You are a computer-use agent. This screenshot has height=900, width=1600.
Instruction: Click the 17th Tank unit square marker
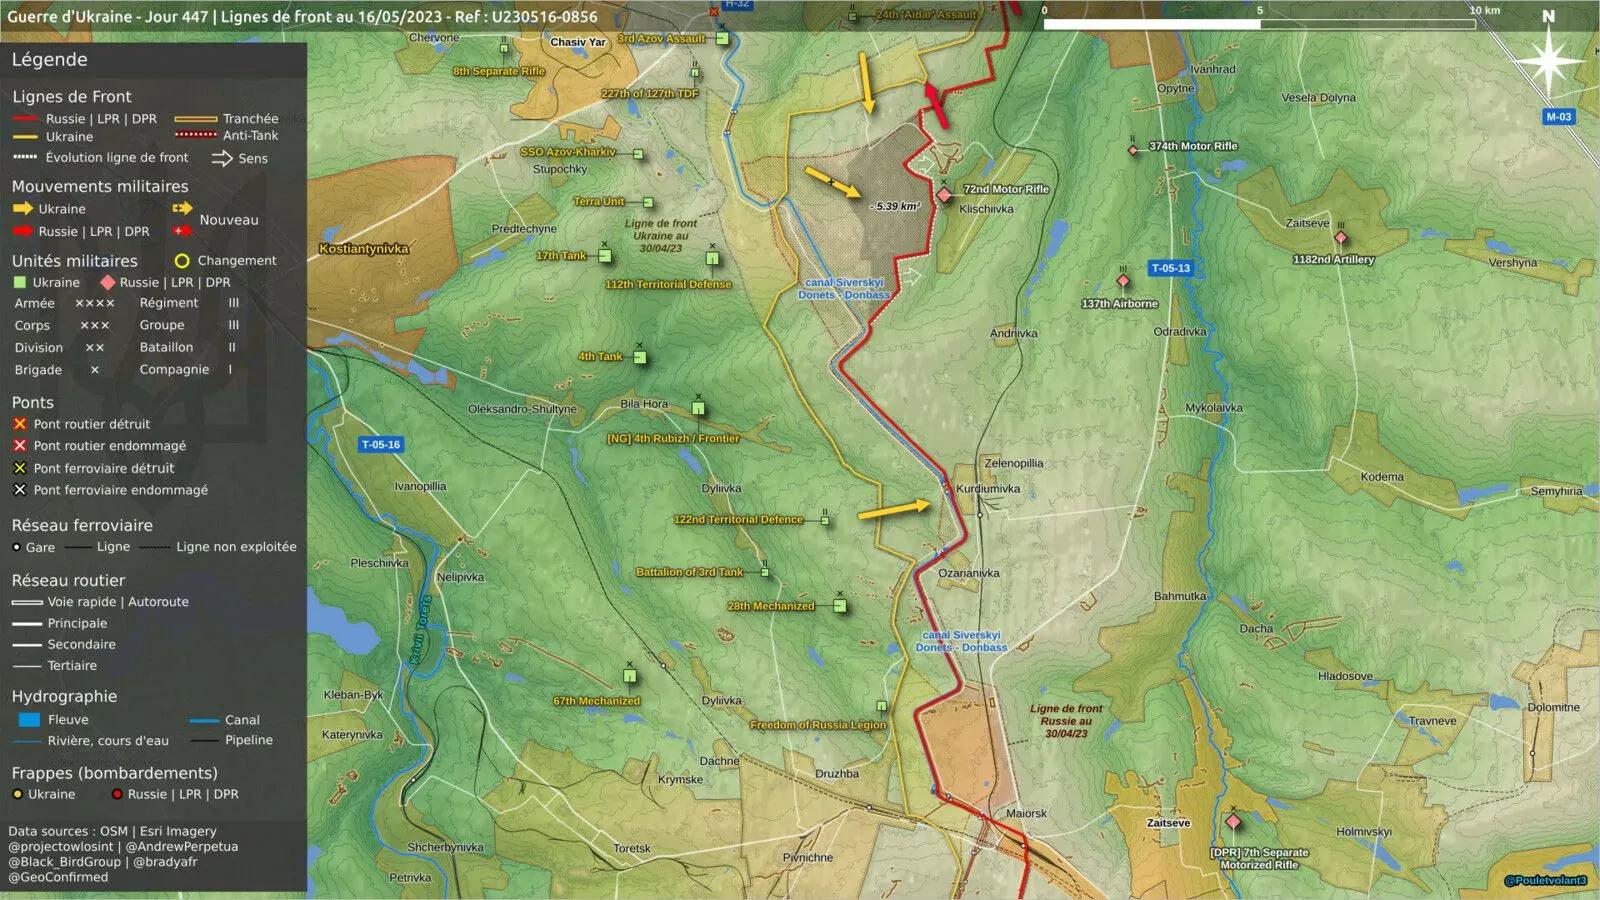click(605, 256)
